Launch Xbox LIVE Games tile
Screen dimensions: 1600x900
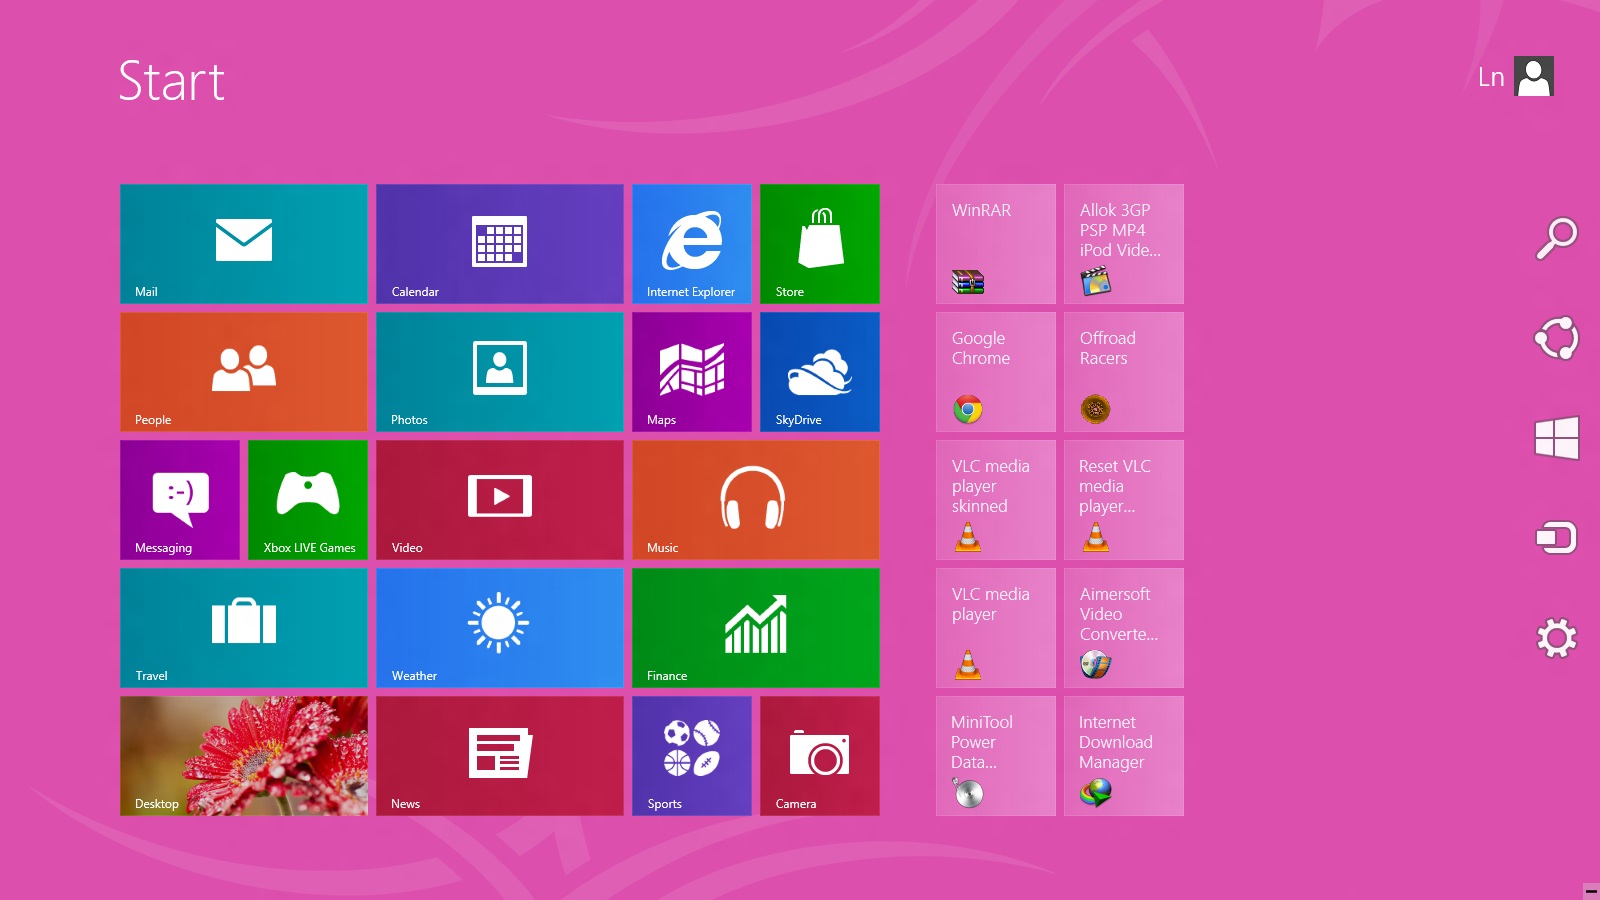click(308, 500)
